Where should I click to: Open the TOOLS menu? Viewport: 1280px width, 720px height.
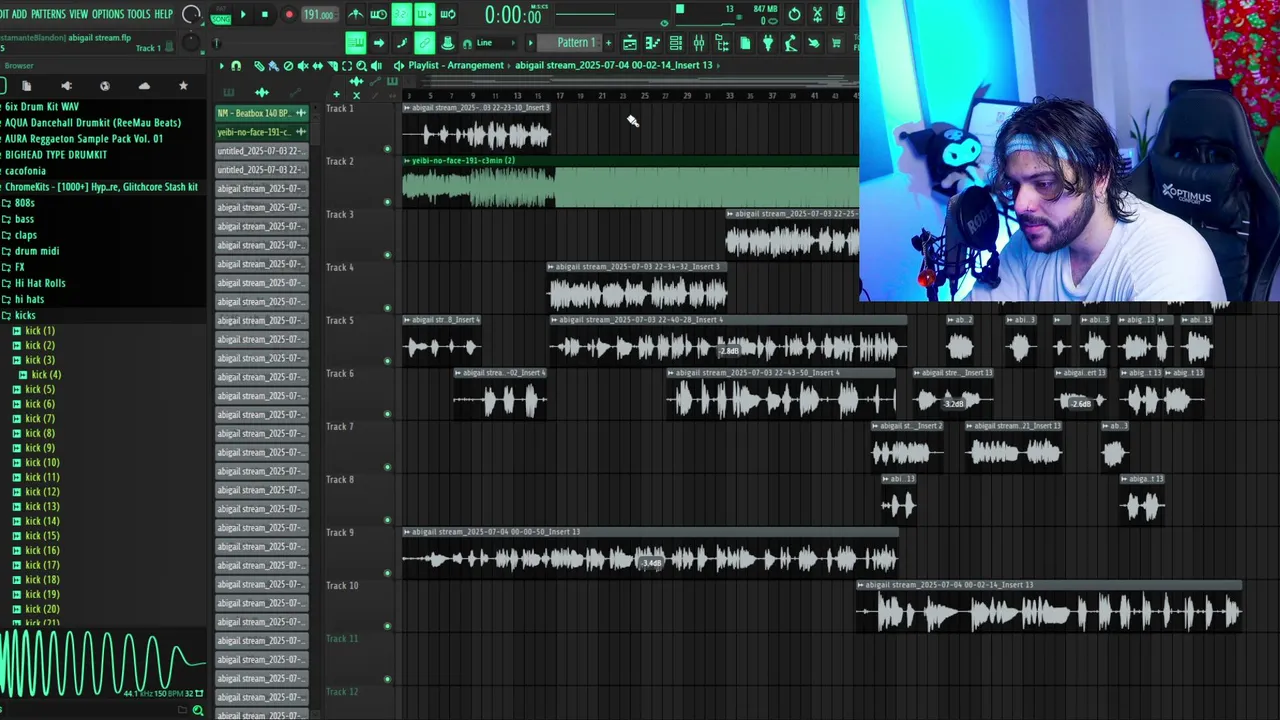pos(138,14)
